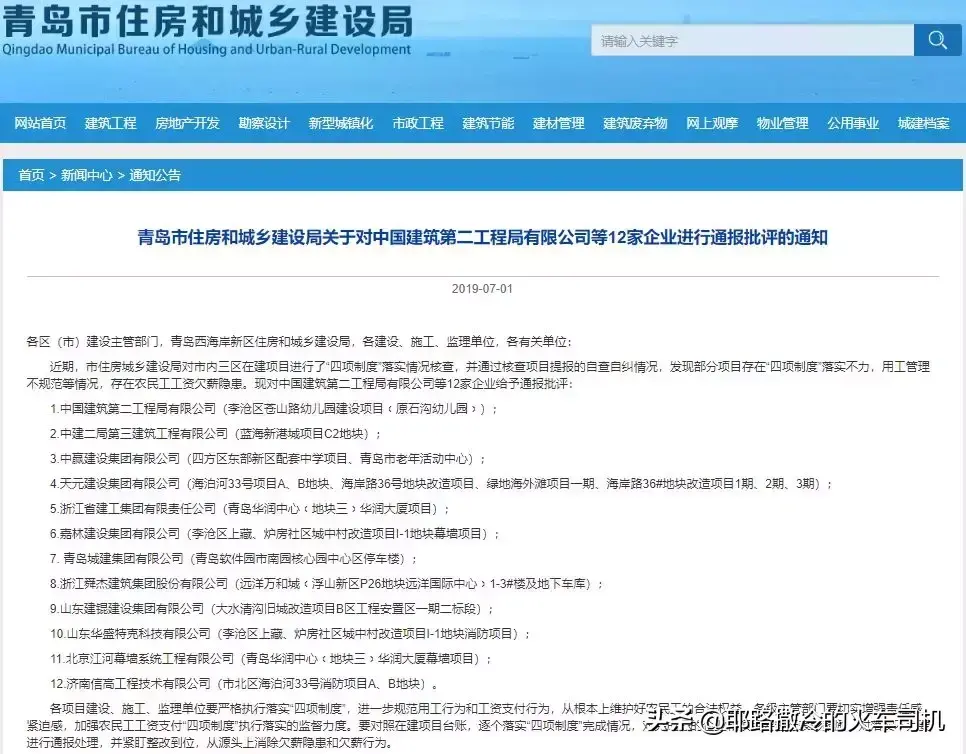
Task: Click list item 12 济南信高工程技术有限公司
Action: (x=245, y=684)
